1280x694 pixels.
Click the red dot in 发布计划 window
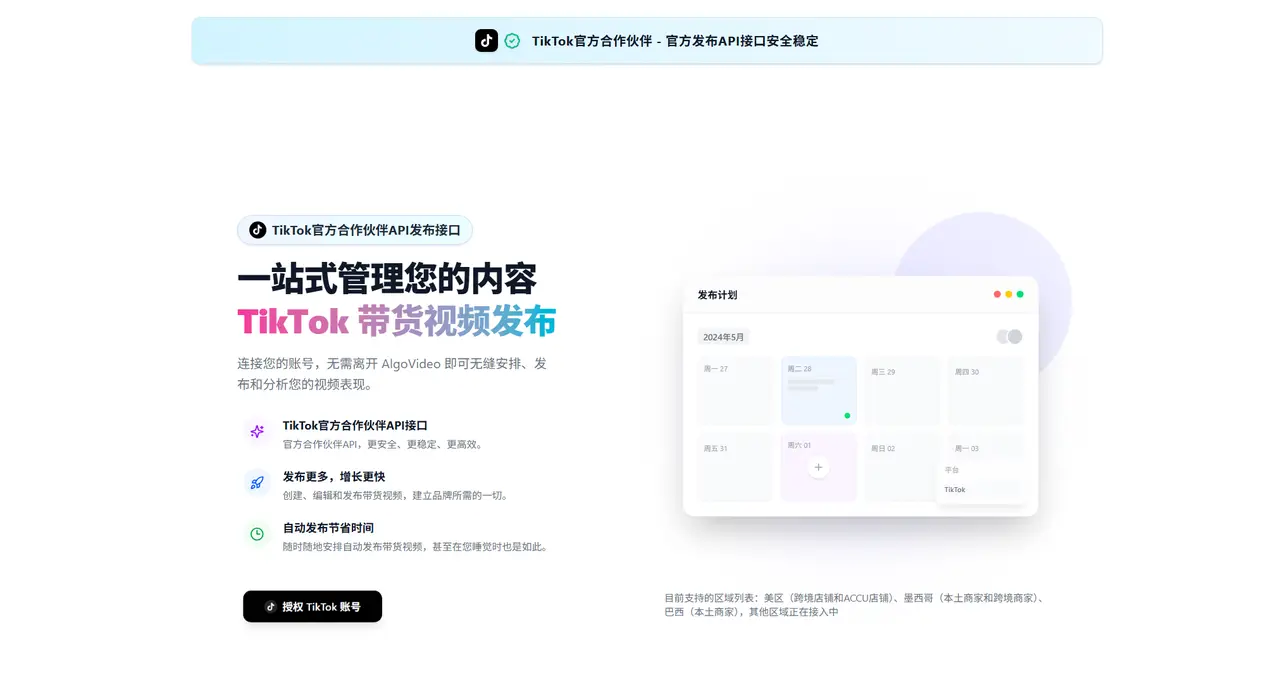pos(997,294)
